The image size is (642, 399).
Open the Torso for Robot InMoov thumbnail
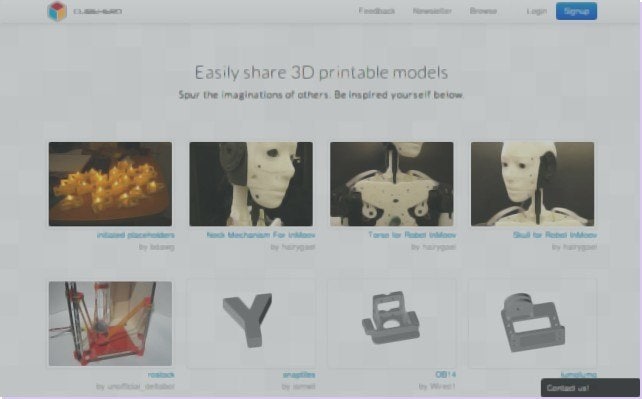(x=392, y=184)
